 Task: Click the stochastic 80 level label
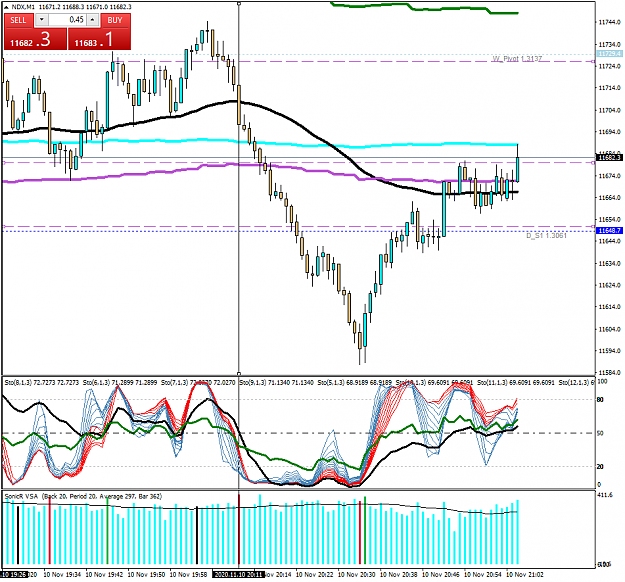[600, 399]
